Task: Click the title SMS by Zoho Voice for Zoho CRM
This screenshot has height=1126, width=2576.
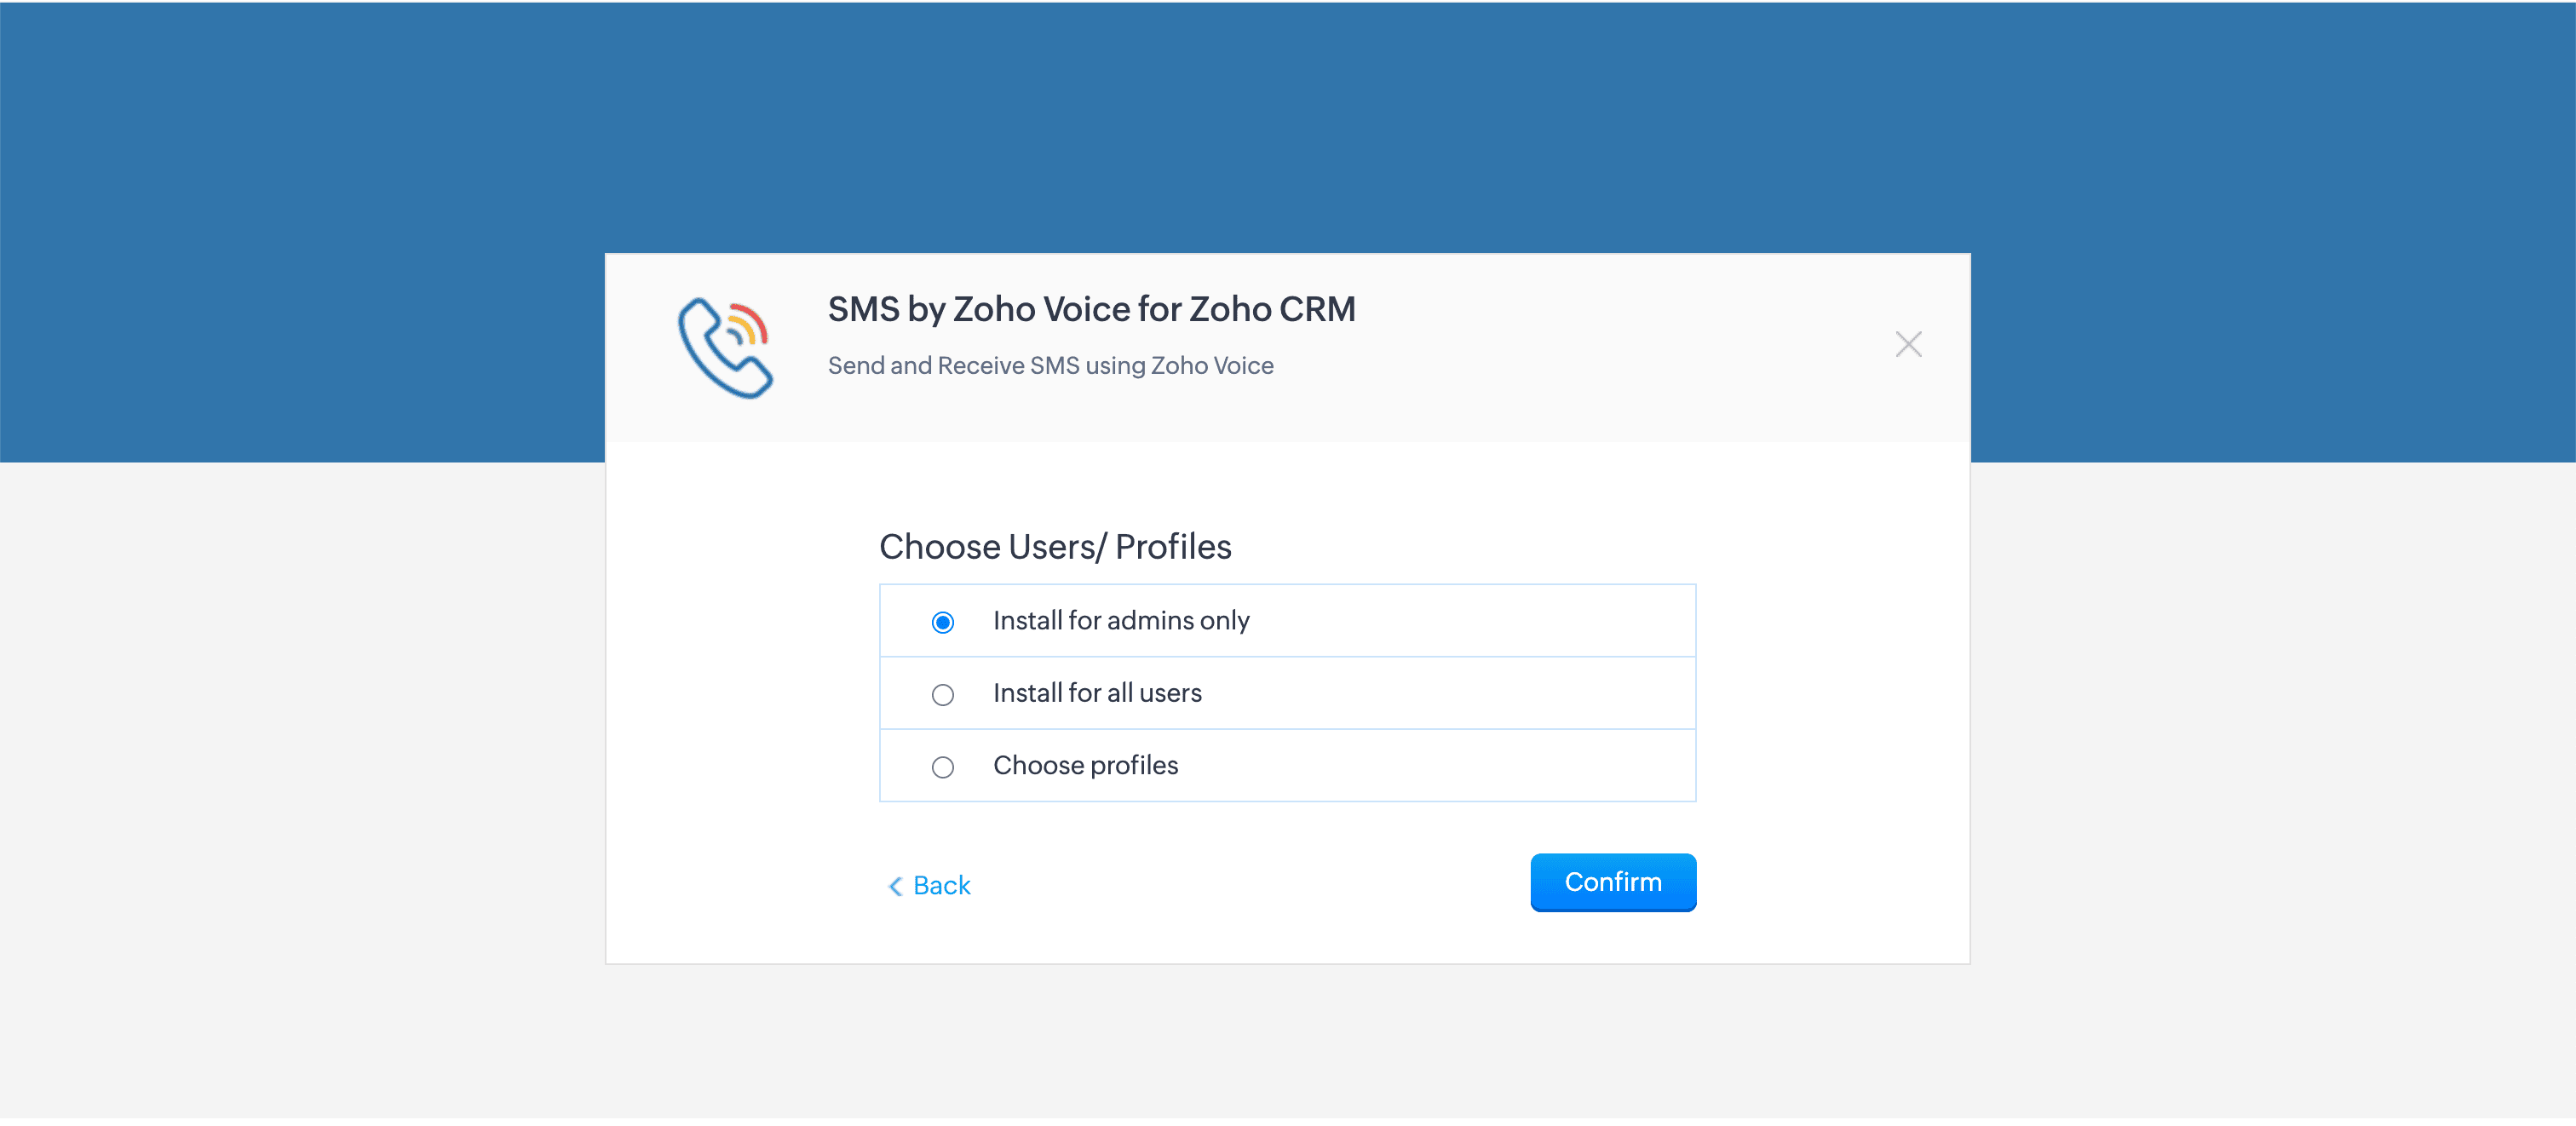Action: (x=1091, y=309)
